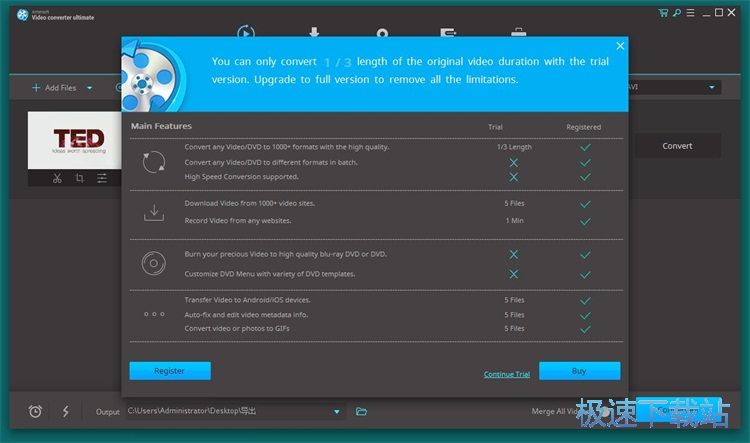
Task: Click 'Download Video from 1000+ video sites.' text
Action: (x=250, y=203)
